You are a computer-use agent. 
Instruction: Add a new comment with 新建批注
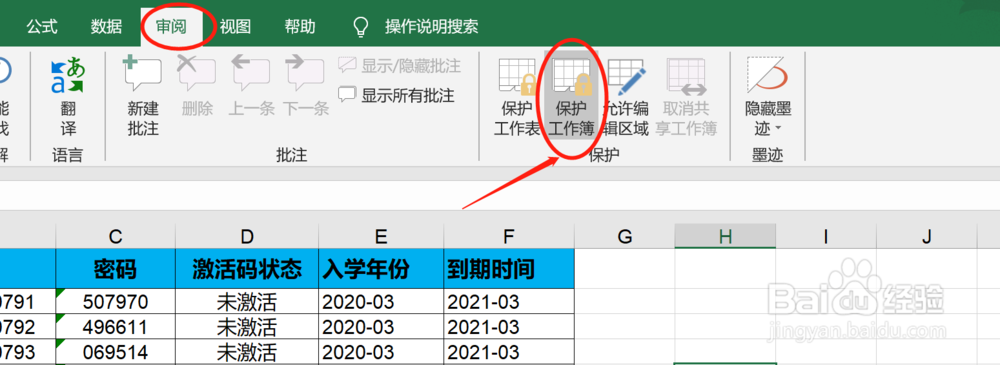click(143, 96)
